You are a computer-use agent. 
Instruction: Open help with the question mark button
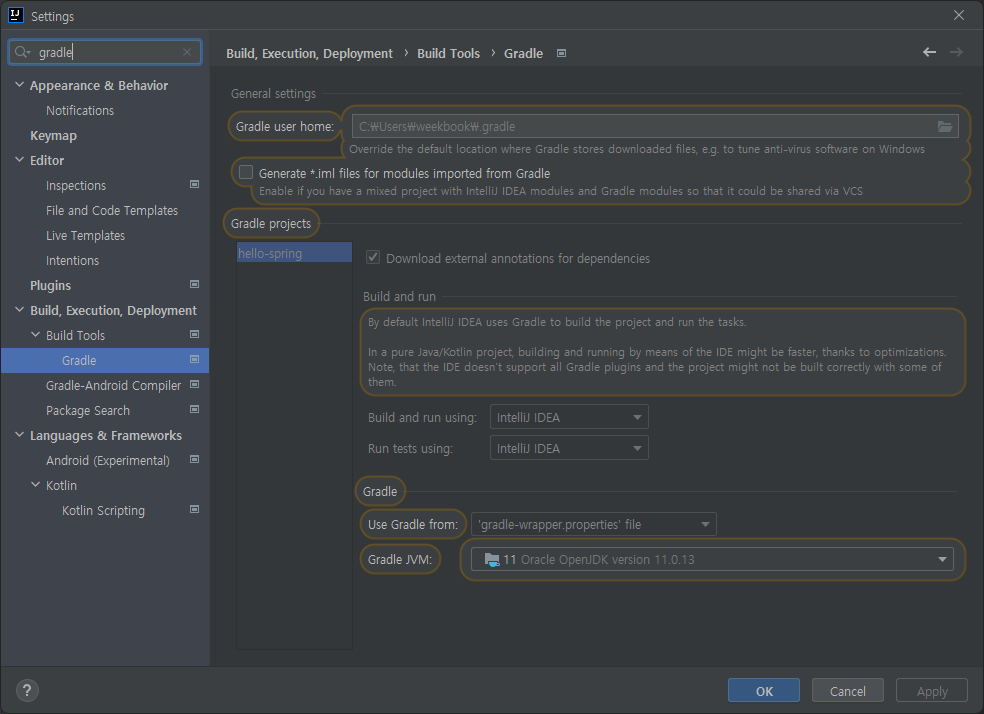[x=27, y=691]
